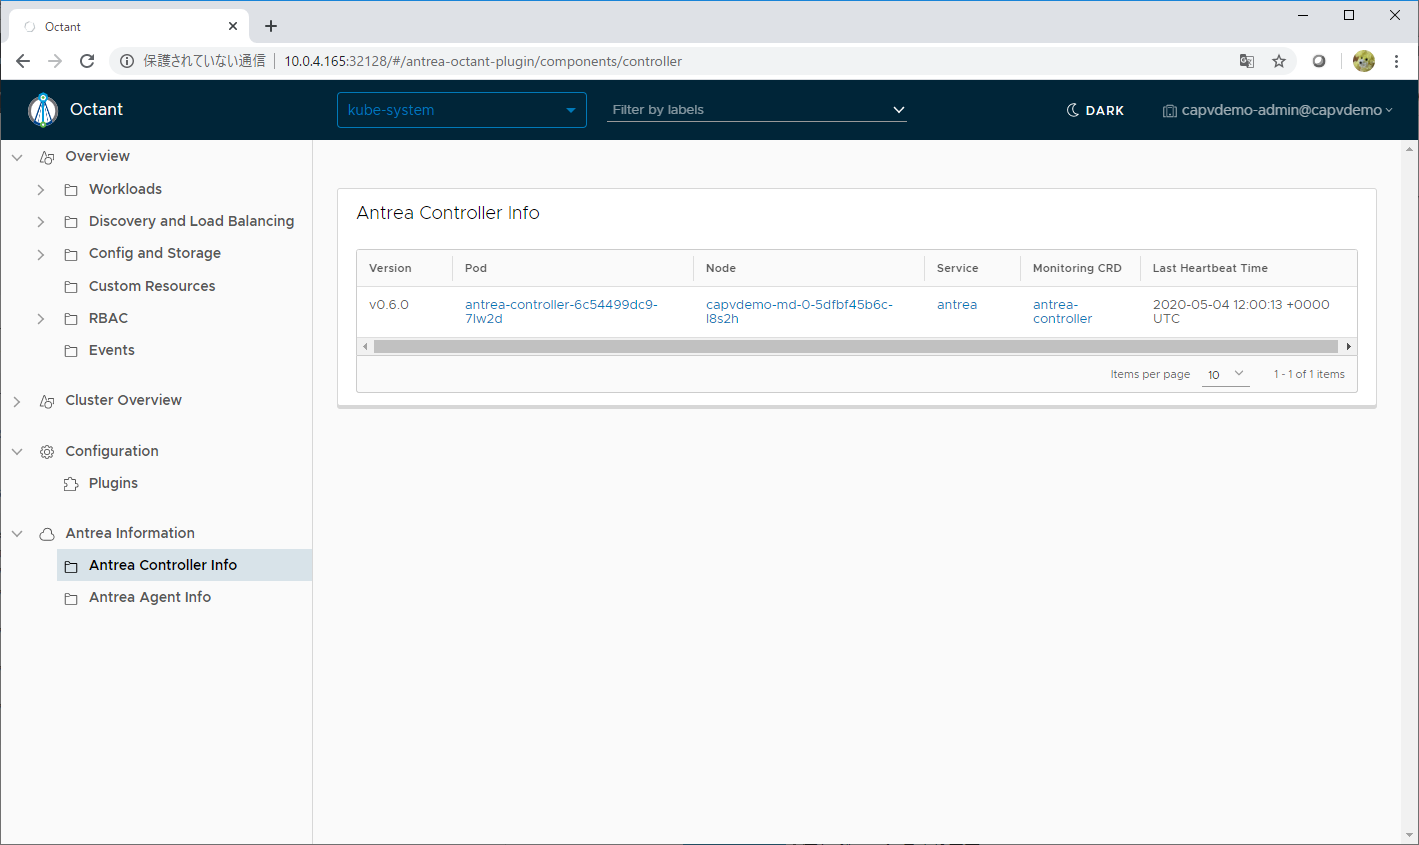This screenshot has height=845, width=1419.
Task: Toggle the DARK theme mode
Action: pyautogui.click(x=1095, y=110)
